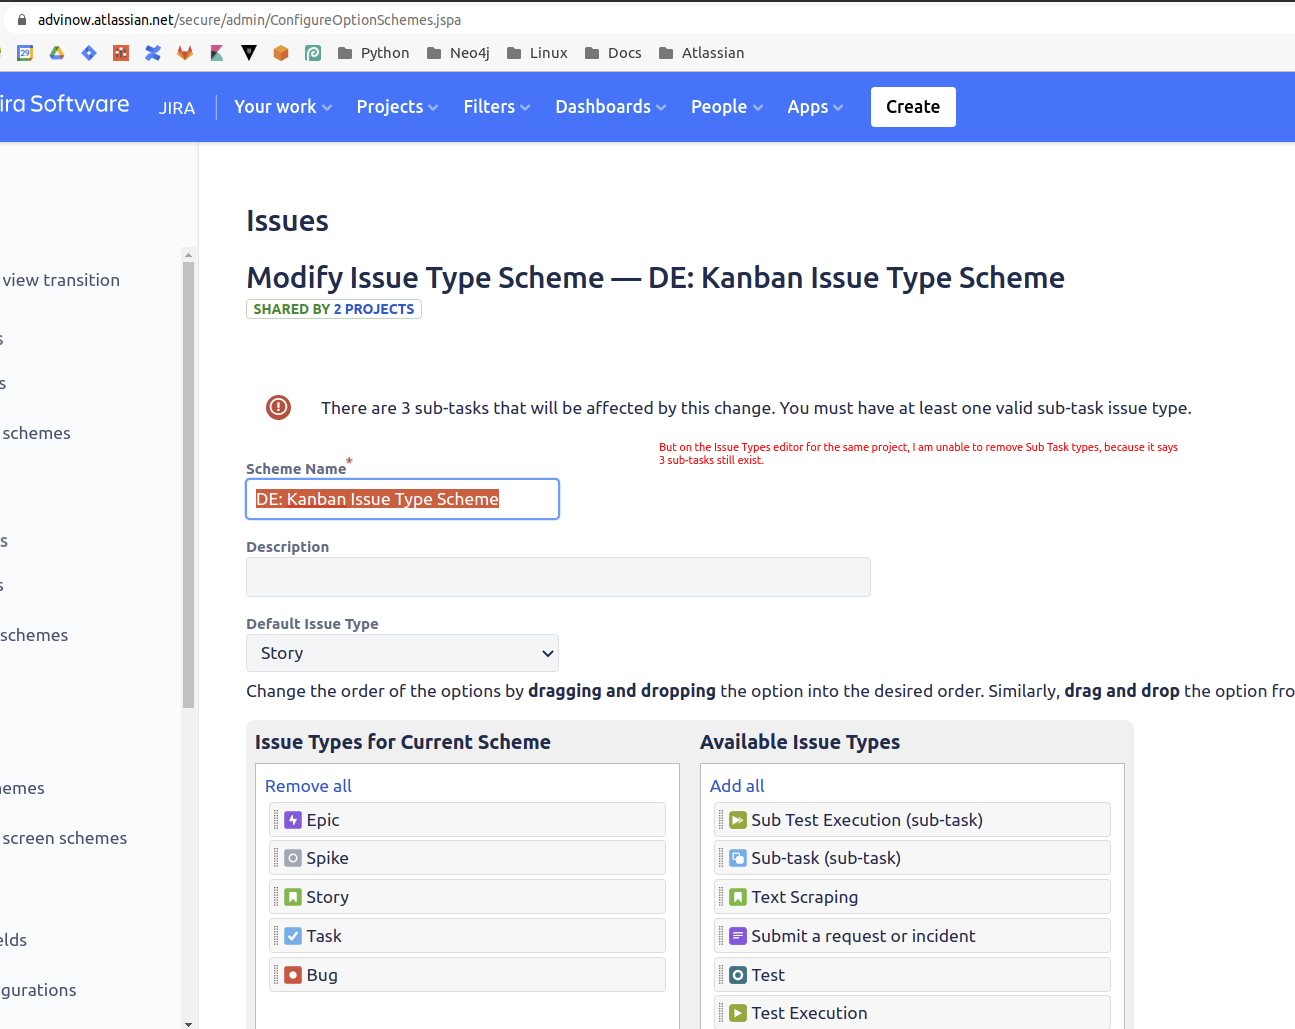1295x1029 pixels.
Task: Click the screen schemes sidebar link
Action: click(64, 838)
